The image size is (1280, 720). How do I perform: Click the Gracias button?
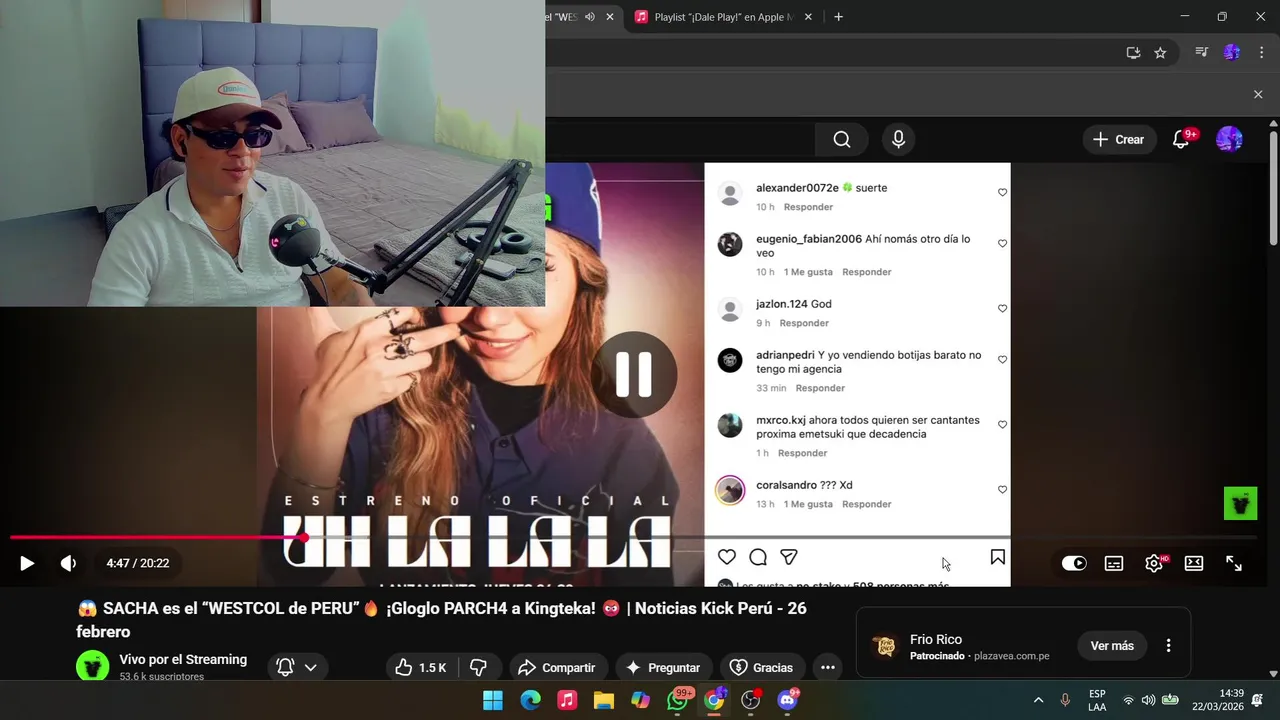point(761,667)
